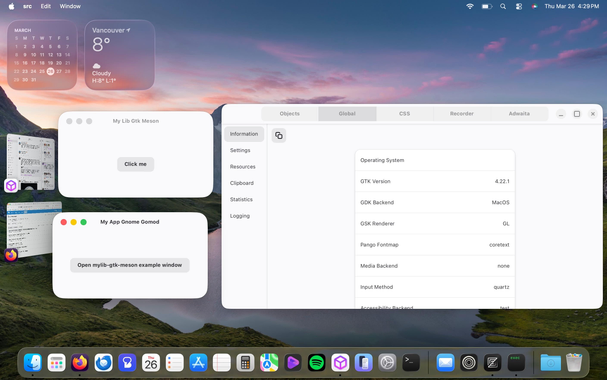Screen dimensions: 607x380
Task: Click the Media Backend row
Action: (435, 266)
